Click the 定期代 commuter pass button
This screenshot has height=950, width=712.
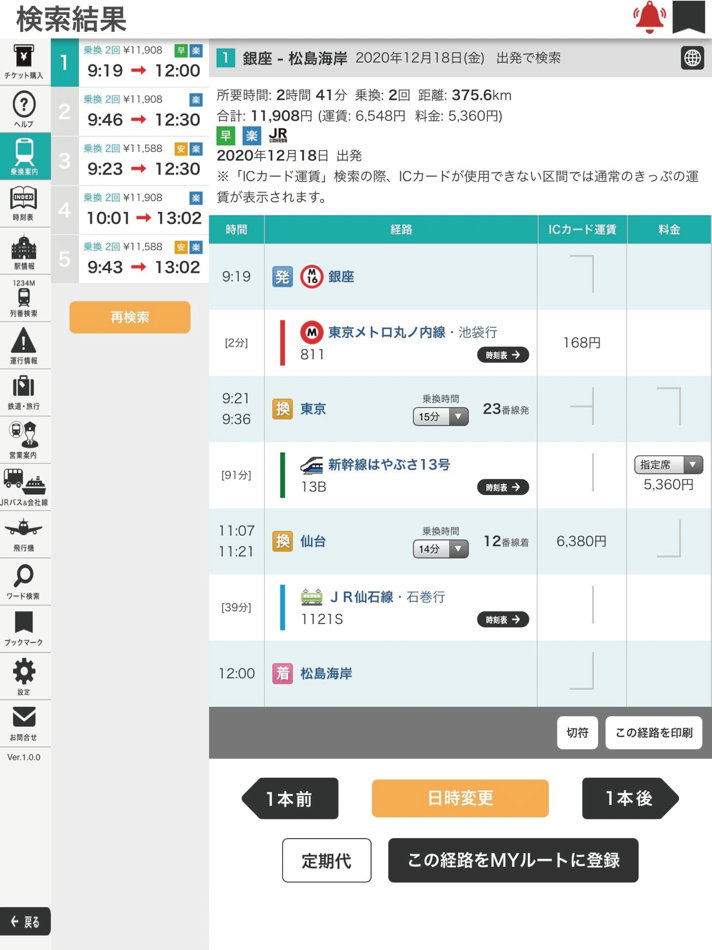tap(327, 860)
